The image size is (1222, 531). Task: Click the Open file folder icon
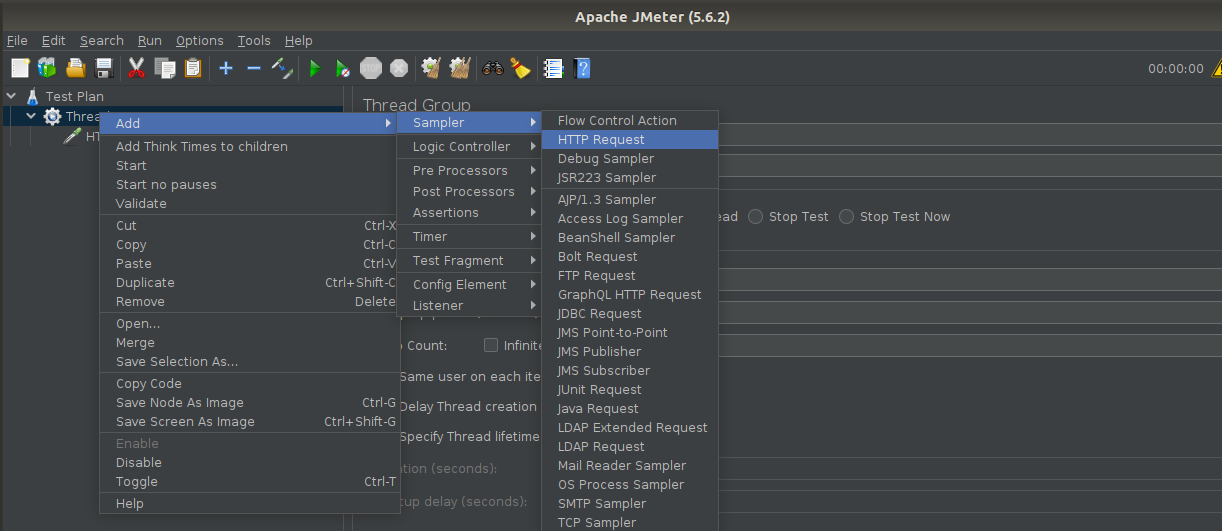pyautogui.click(x=75, y=68)
